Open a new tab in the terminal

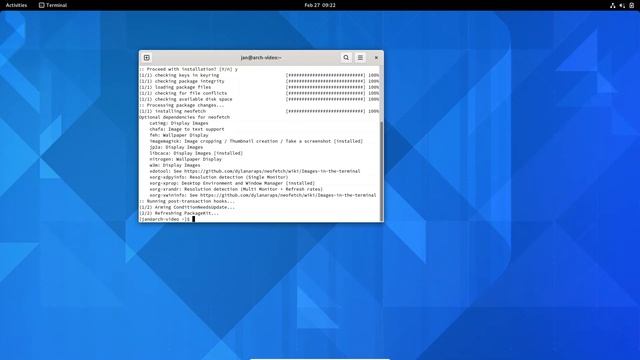147,58
